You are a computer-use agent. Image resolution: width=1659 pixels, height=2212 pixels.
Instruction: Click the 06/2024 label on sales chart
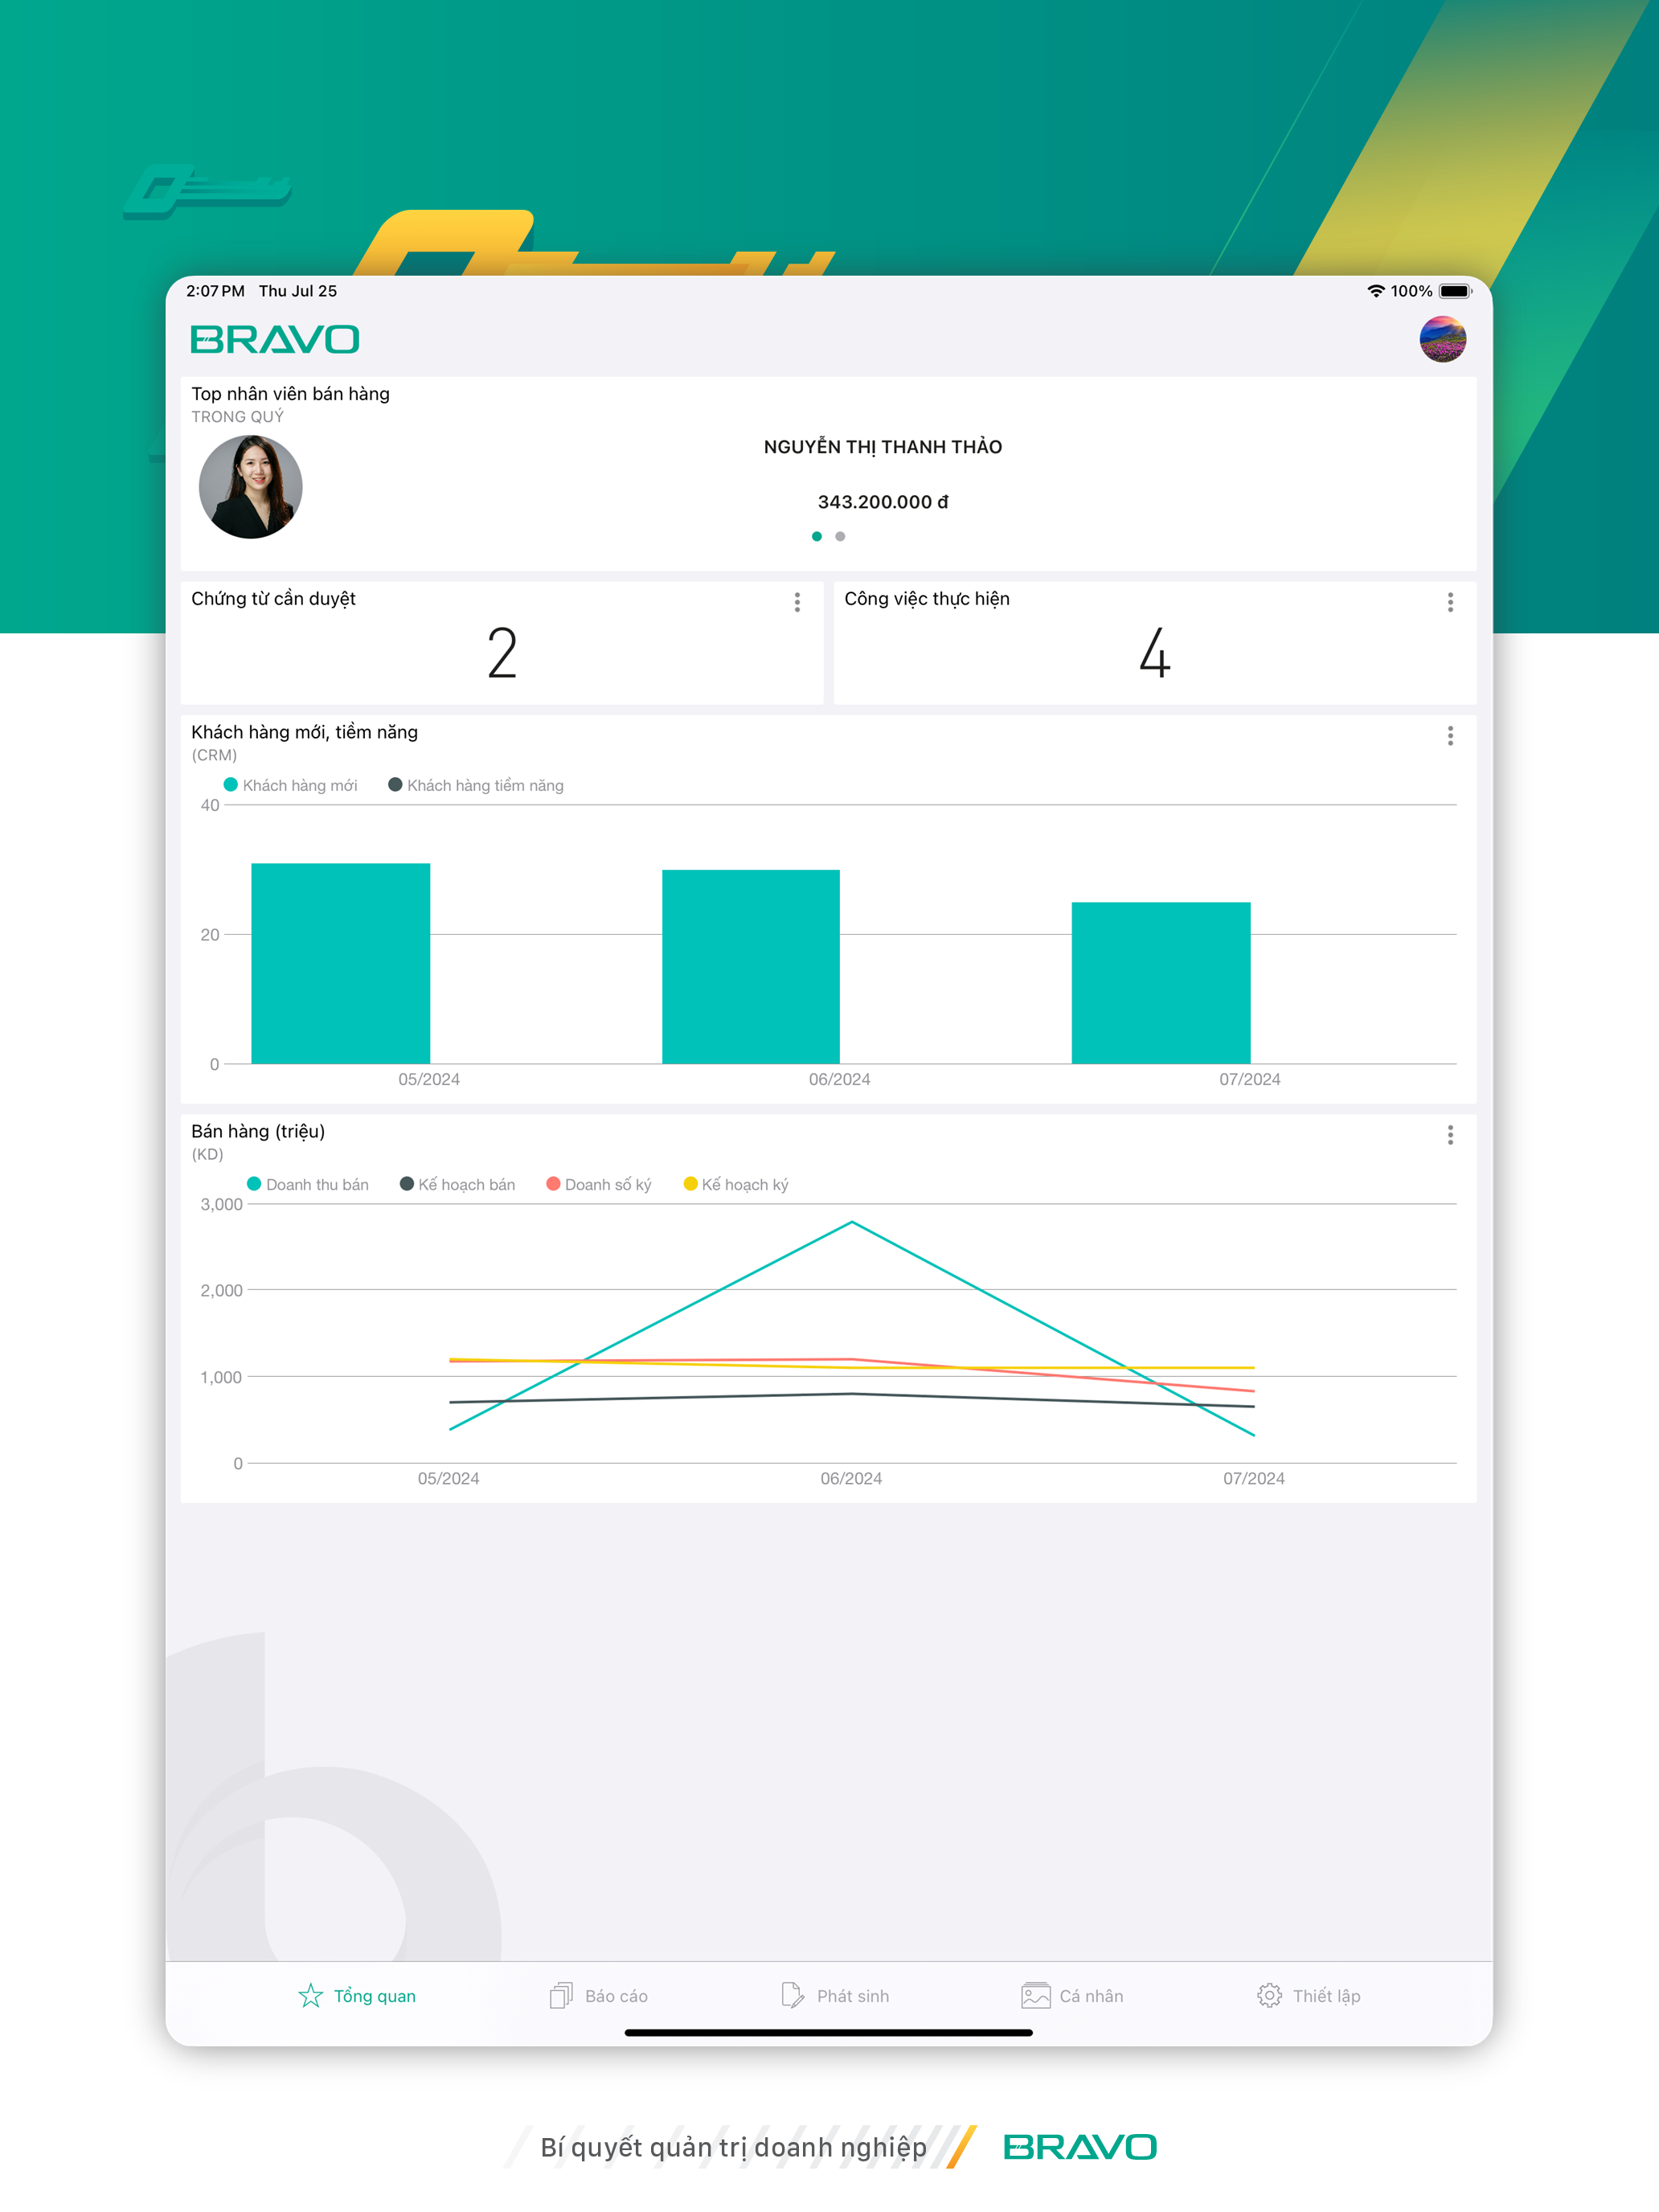tap(851, 1478)
